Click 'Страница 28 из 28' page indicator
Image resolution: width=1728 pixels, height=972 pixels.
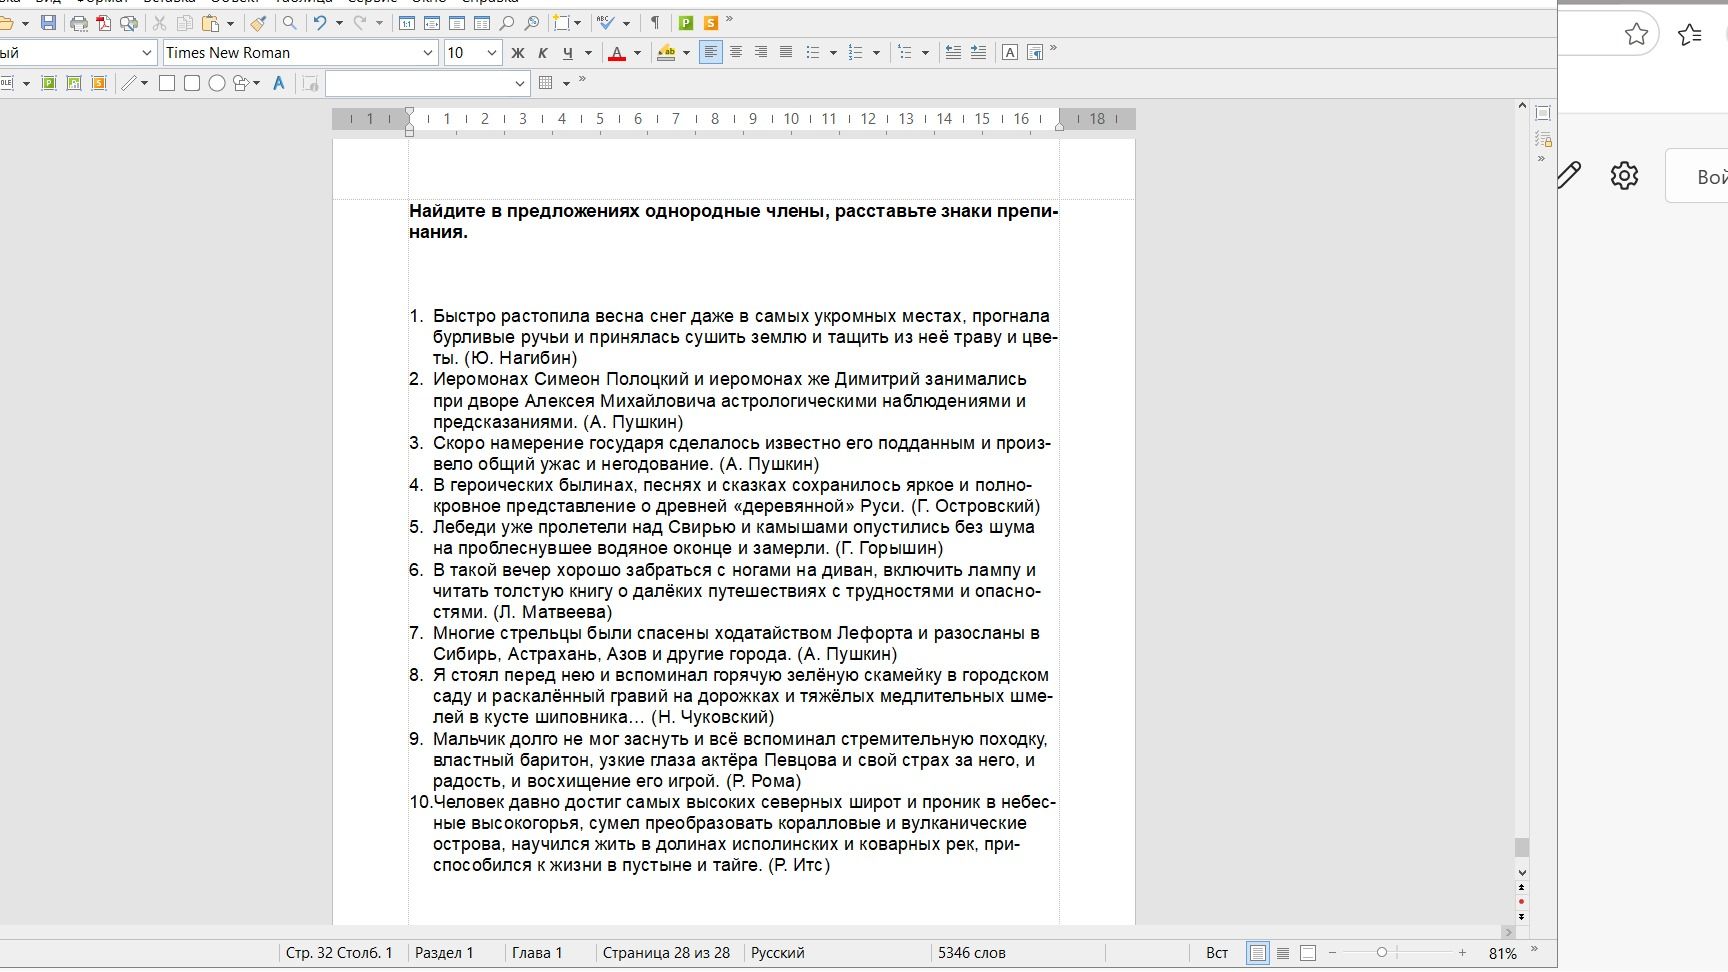tap(666, 953)
